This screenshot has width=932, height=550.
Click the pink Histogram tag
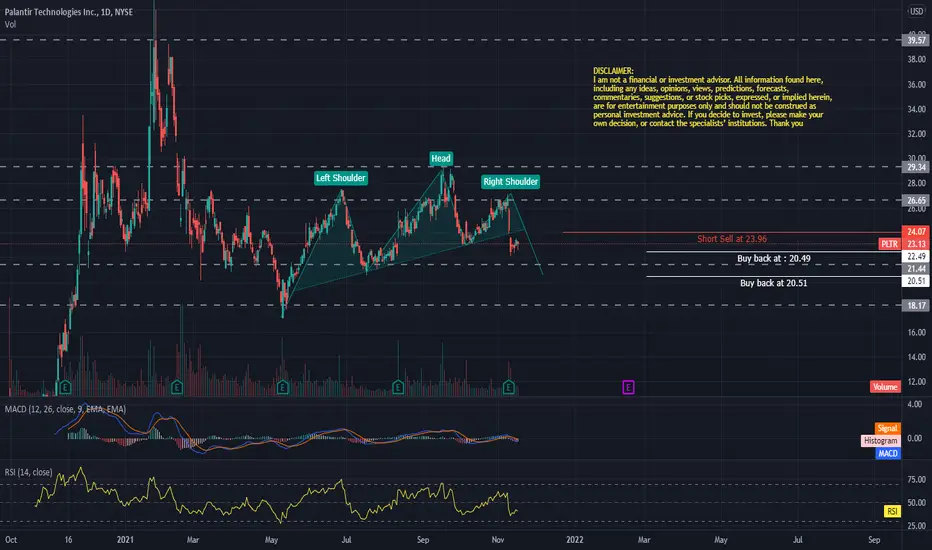[x=880, y=441]
